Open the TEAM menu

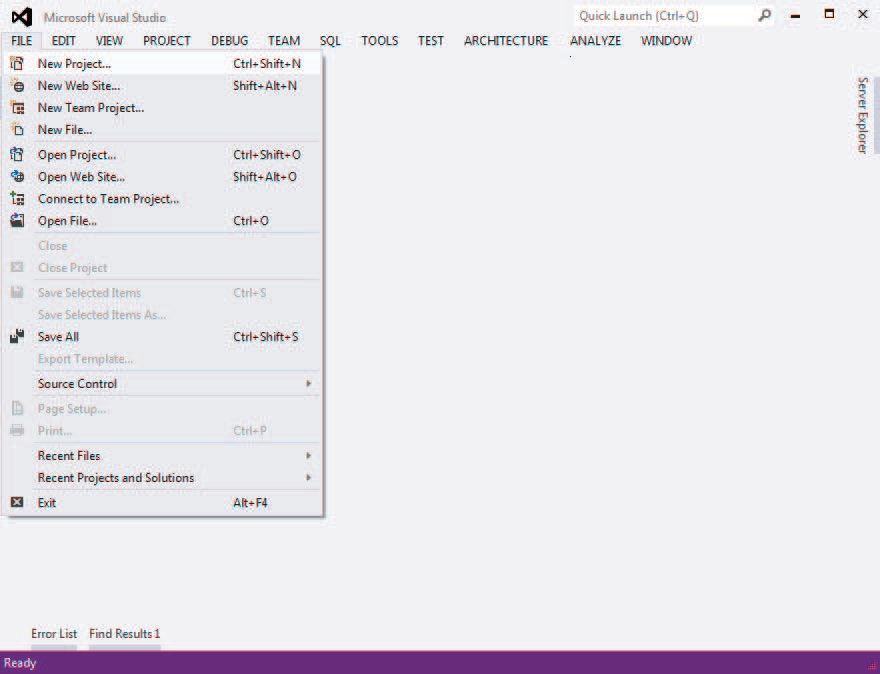pos(284,41)
